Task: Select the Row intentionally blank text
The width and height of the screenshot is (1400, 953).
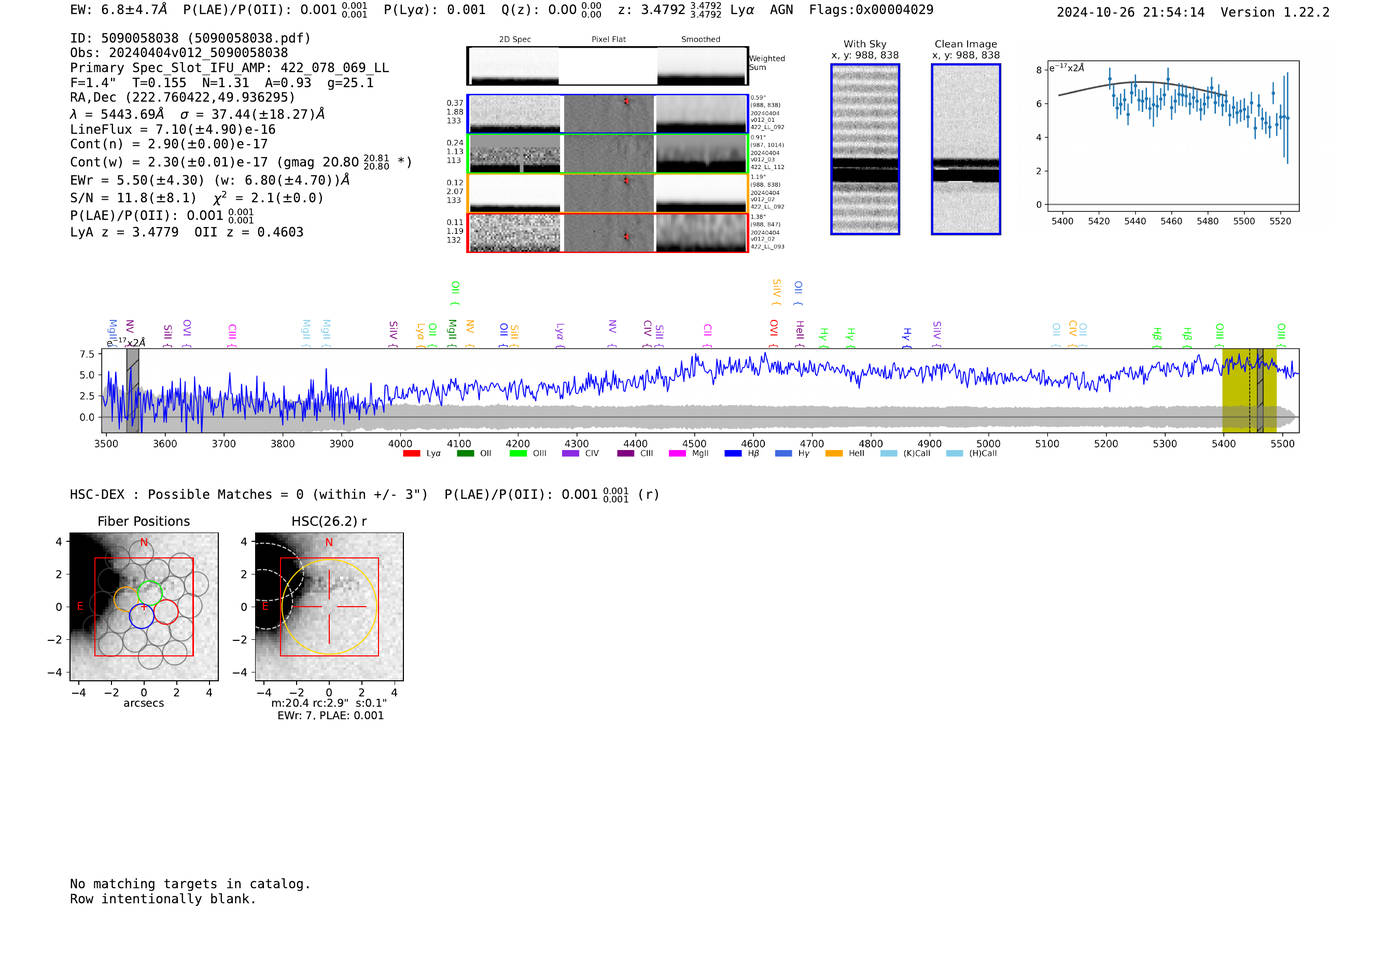Action: 163,899
